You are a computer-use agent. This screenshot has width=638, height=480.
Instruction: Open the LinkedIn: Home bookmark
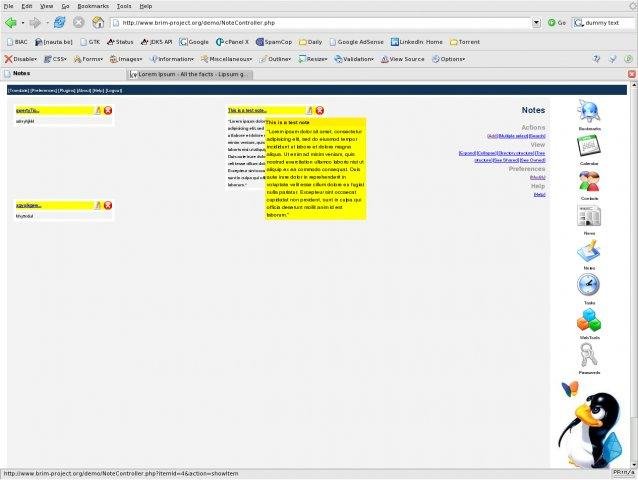point(417,42)
